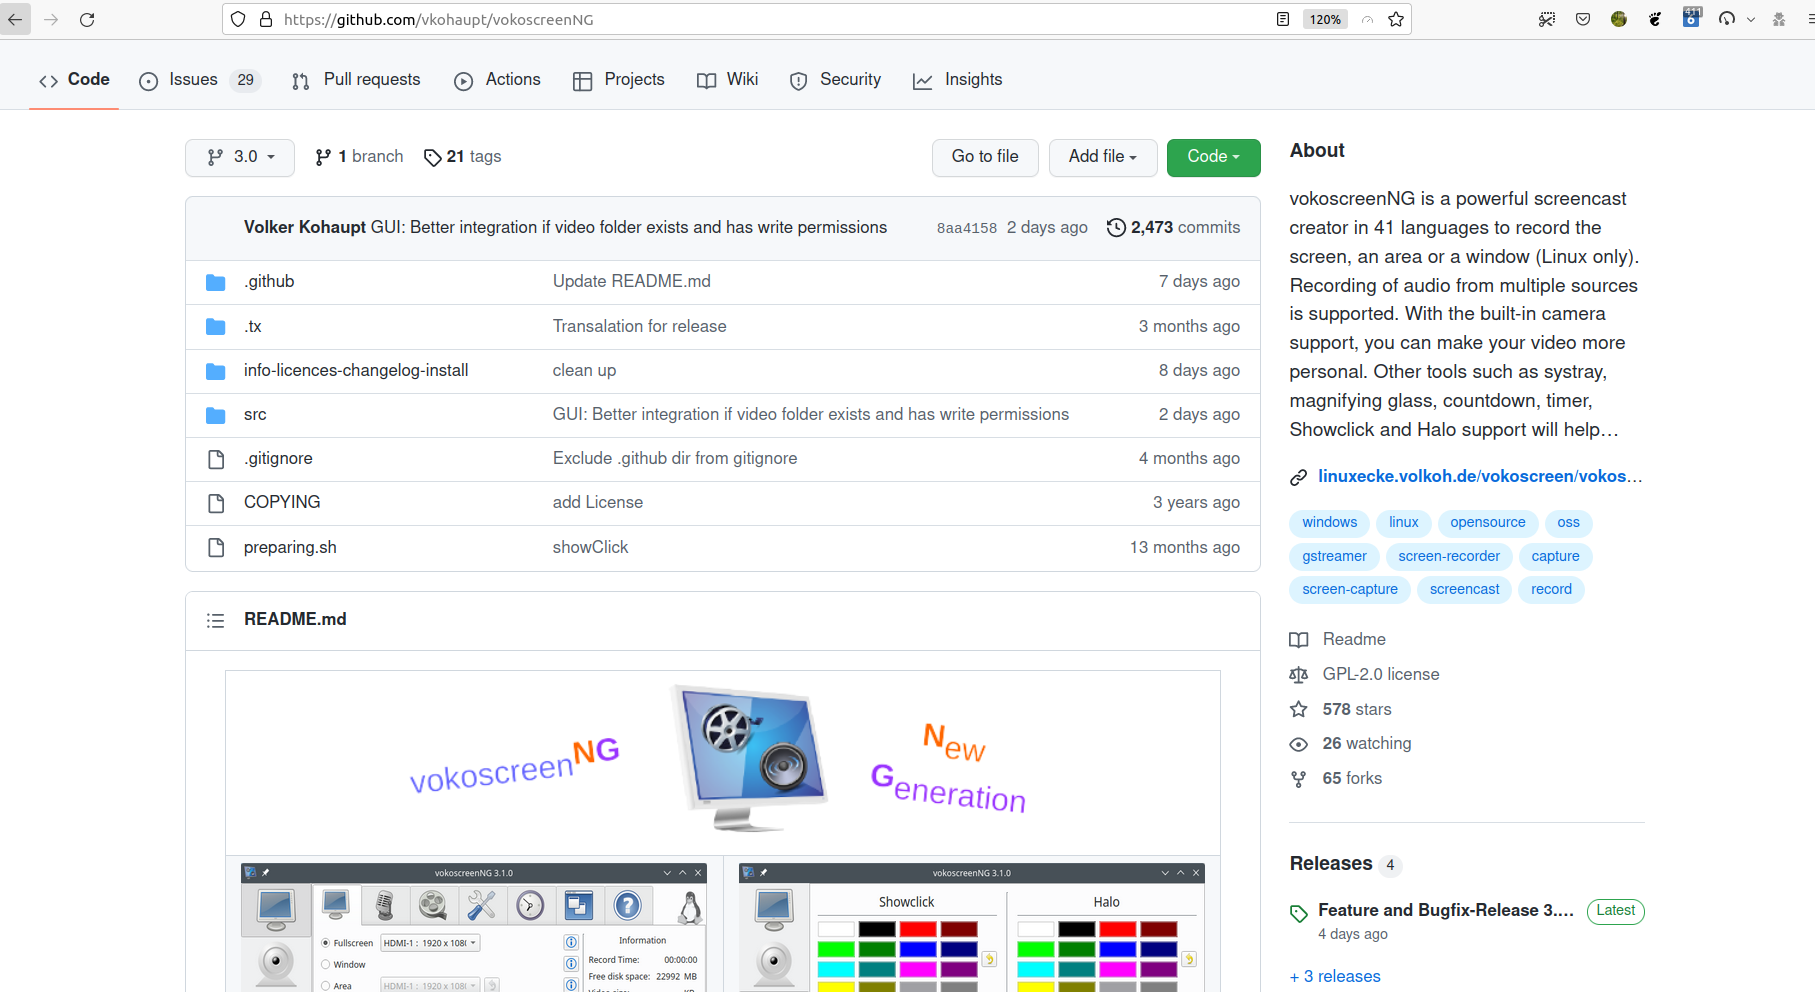Click the info-licences-changelog-install folder icon

pos(215,371)
